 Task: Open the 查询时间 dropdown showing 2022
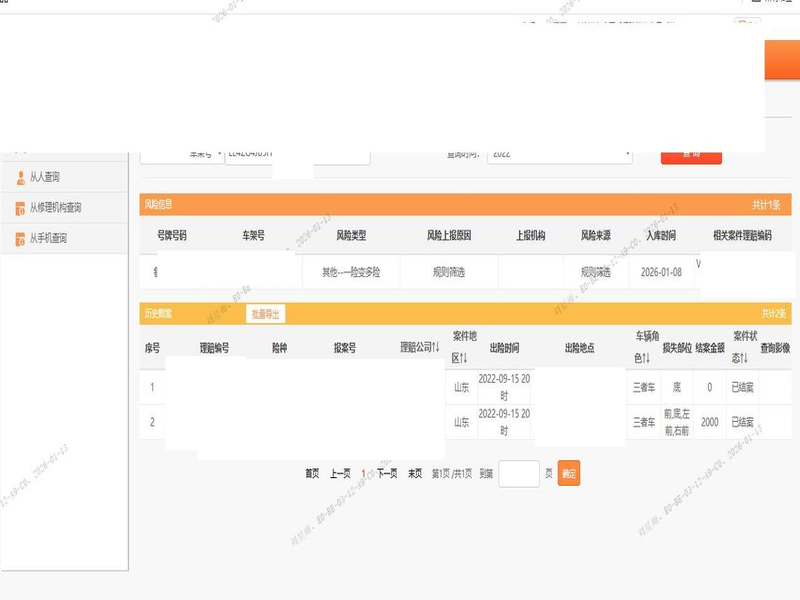coord(559,154)
